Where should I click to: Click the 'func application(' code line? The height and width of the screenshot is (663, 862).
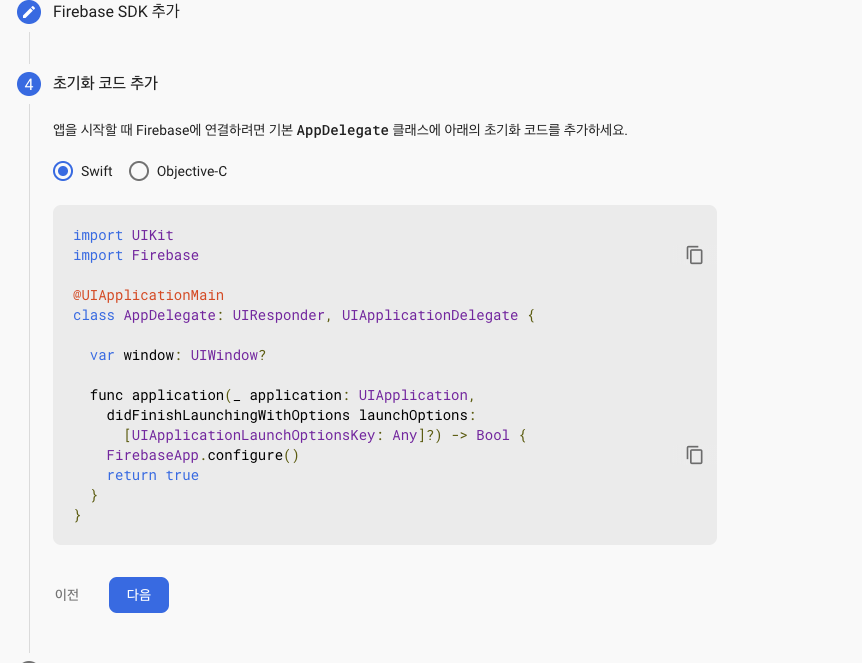(x=283, y=395)
